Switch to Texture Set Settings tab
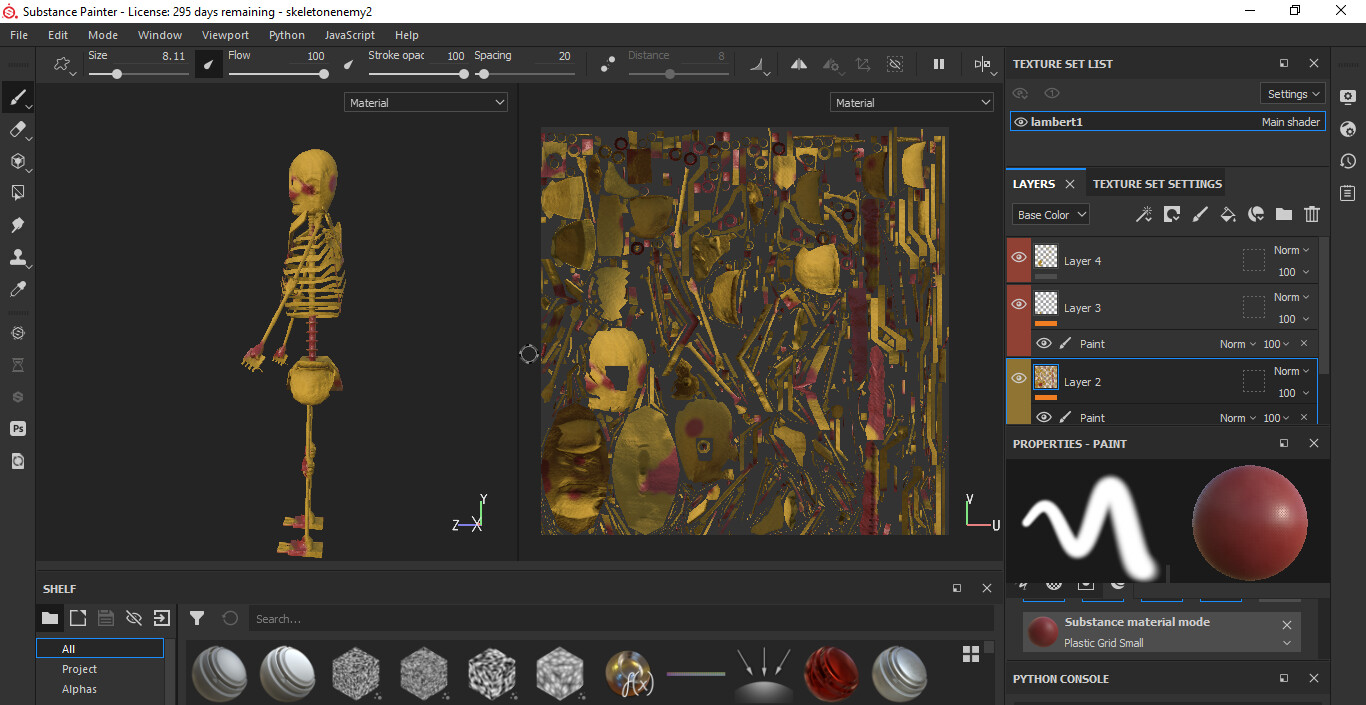1366x705 pixels. (1157, 184)
